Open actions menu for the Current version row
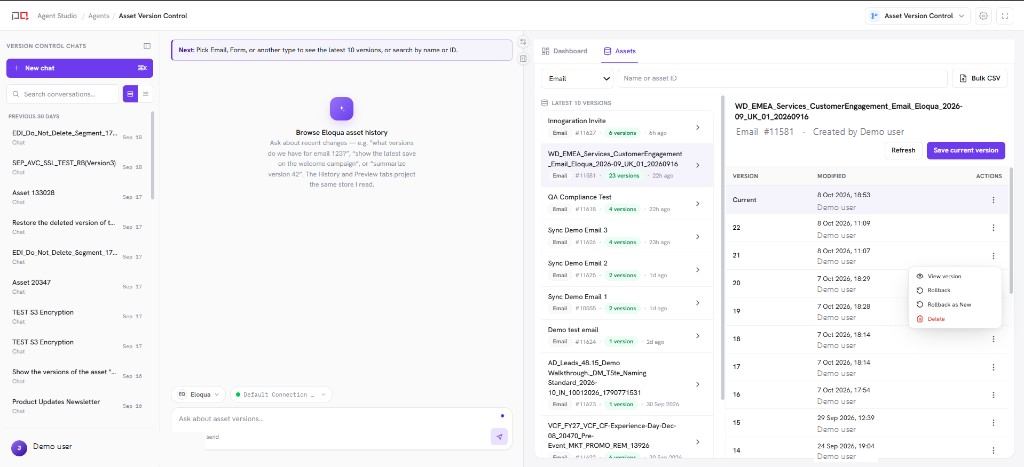1024x467 pixels. point(993,200)
